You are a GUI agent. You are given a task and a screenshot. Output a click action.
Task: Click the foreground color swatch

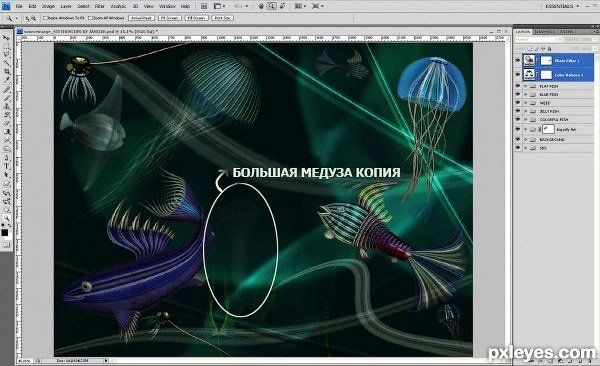click(5, 232)
